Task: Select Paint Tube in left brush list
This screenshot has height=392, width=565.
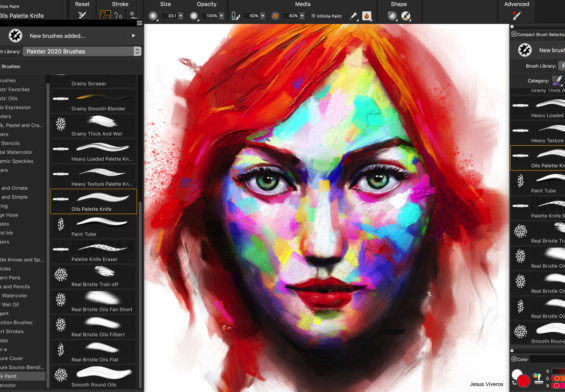Action: [93, 226]
